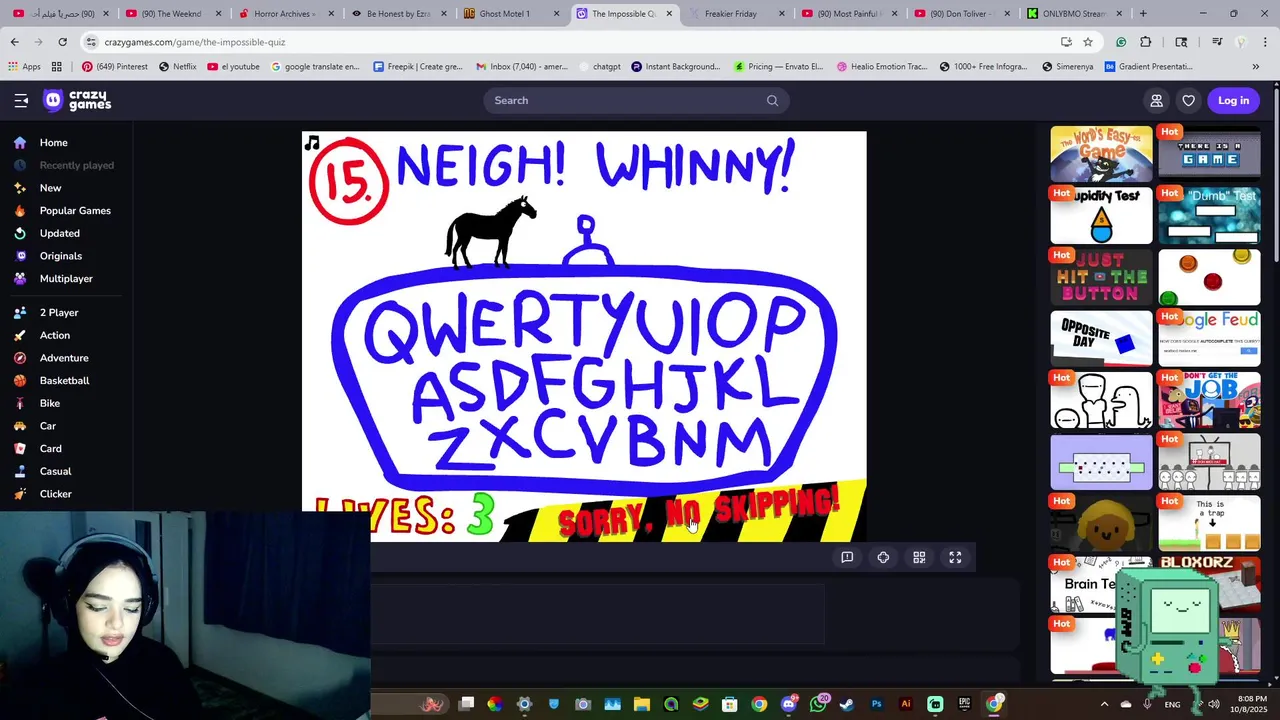Open the Netflix bookmark
1280x720 pixels.
(177, 67)
